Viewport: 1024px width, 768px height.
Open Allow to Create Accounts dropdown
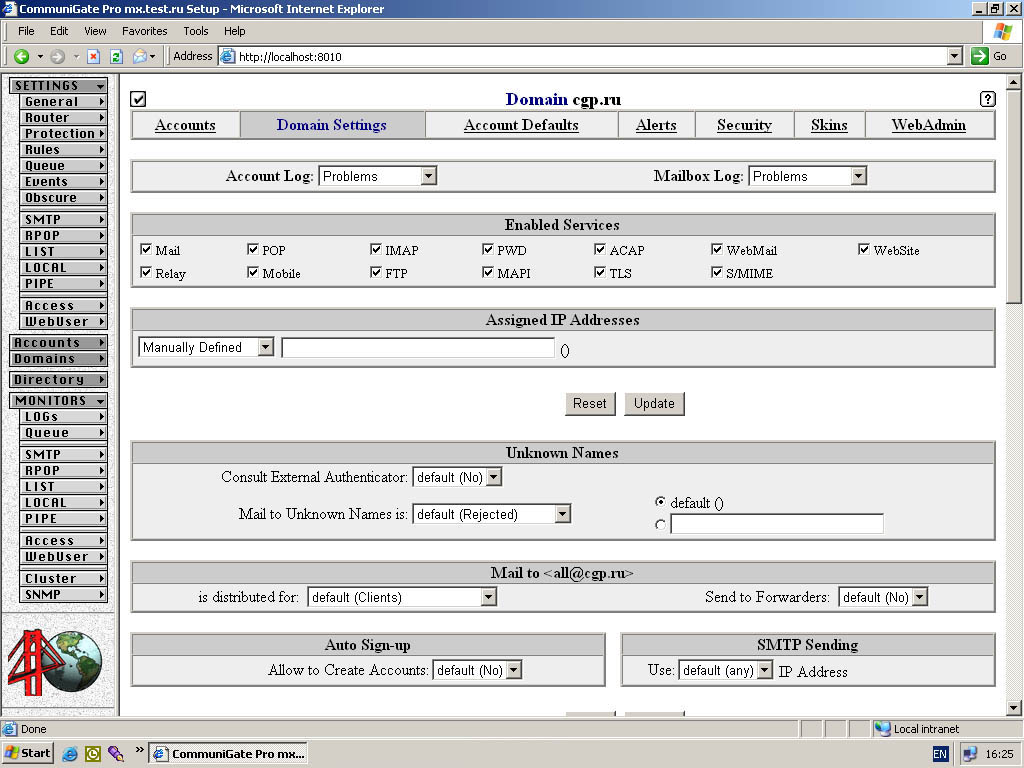tap(477, 670)
